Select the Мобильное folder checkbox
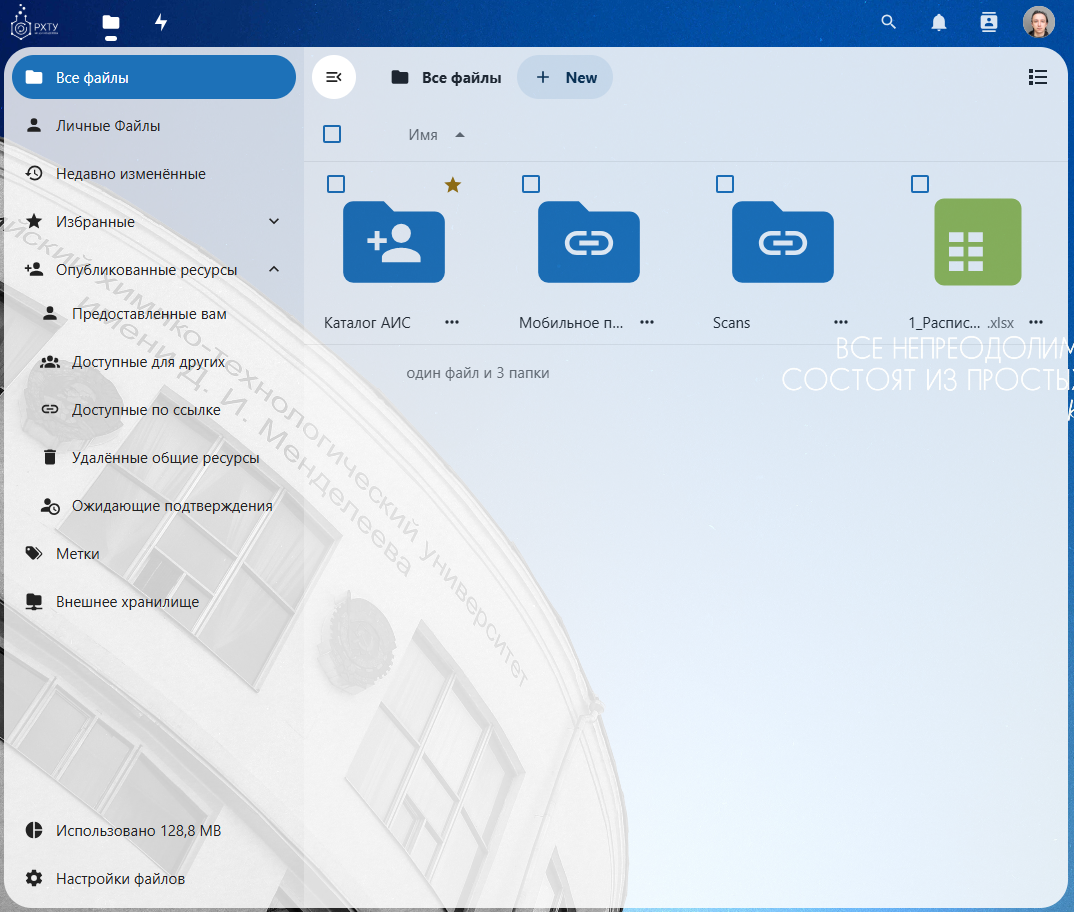Image resolution: width=1074 pixels, height=912 pixels. [531, 184]
